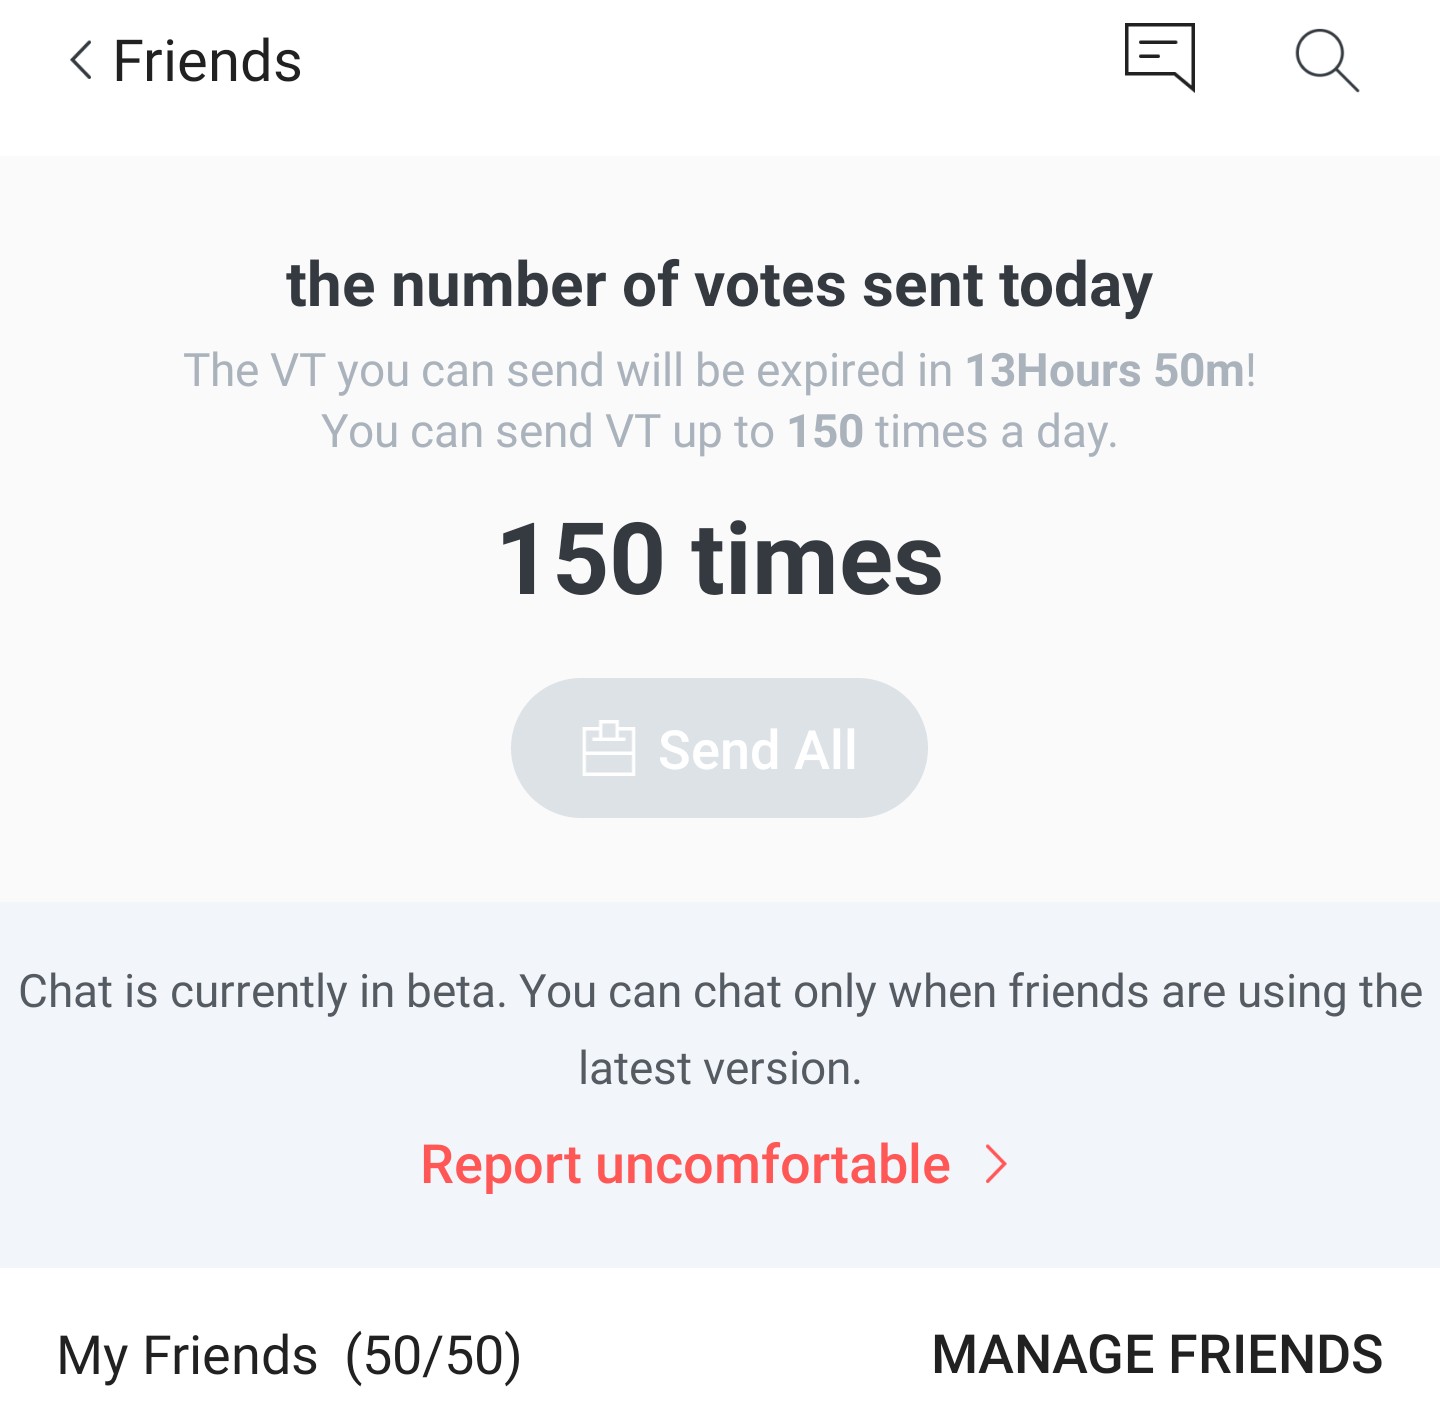Click the "number of votes sent today" heading
Viewport: 1440px width, 1406px height.
click(x=719, y=285)
